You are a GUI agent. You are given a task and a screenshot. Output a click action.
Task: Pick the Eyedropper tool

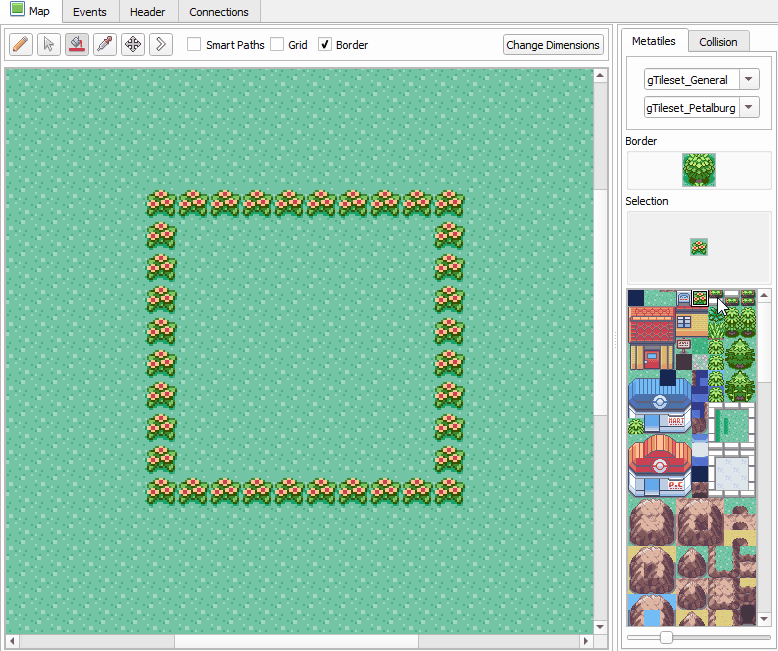(104, 45)
